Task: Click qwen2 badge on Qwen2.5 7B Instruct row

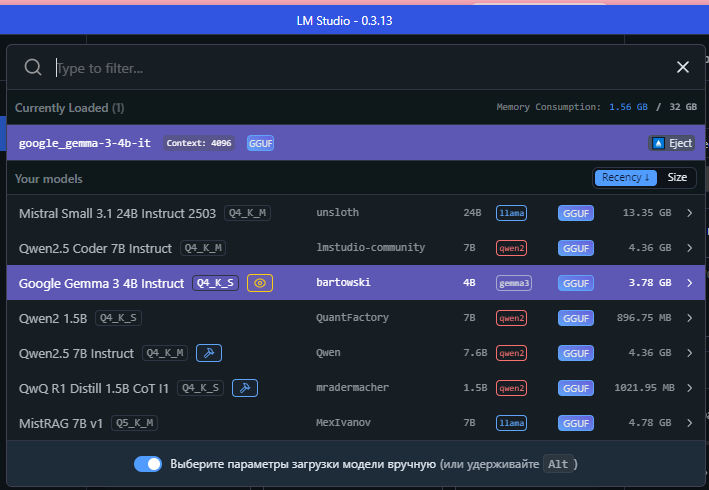Action: (x=511, y=353)
